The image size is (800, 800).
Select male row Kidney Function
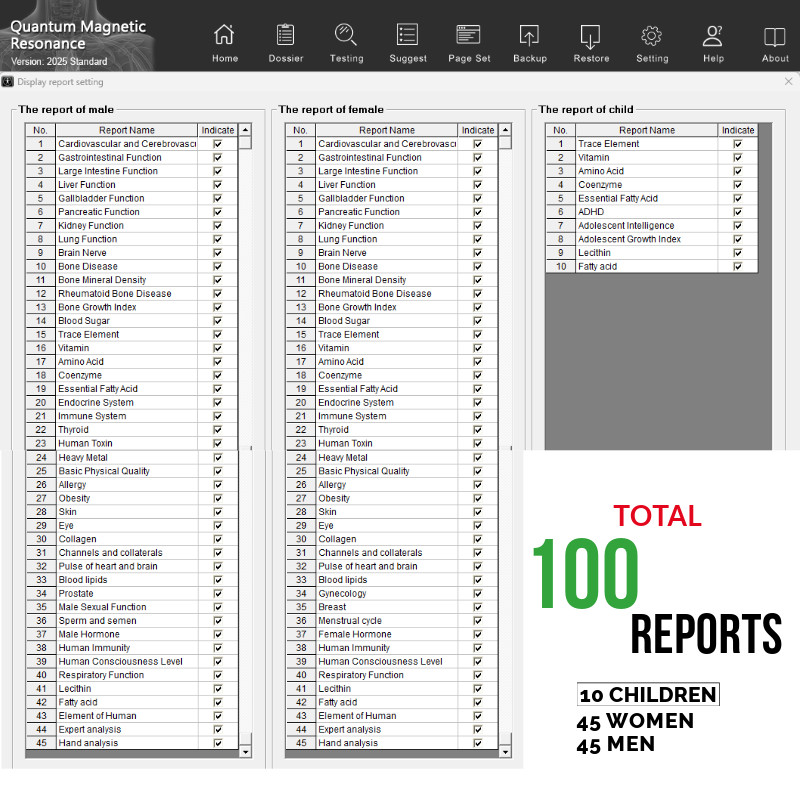(132, 226)
